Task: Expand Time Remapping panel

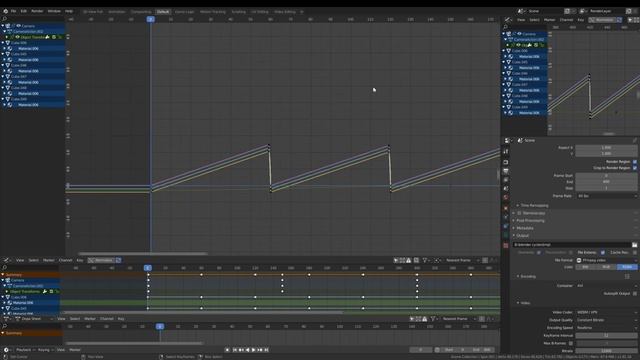Action: tap(534, 205)
